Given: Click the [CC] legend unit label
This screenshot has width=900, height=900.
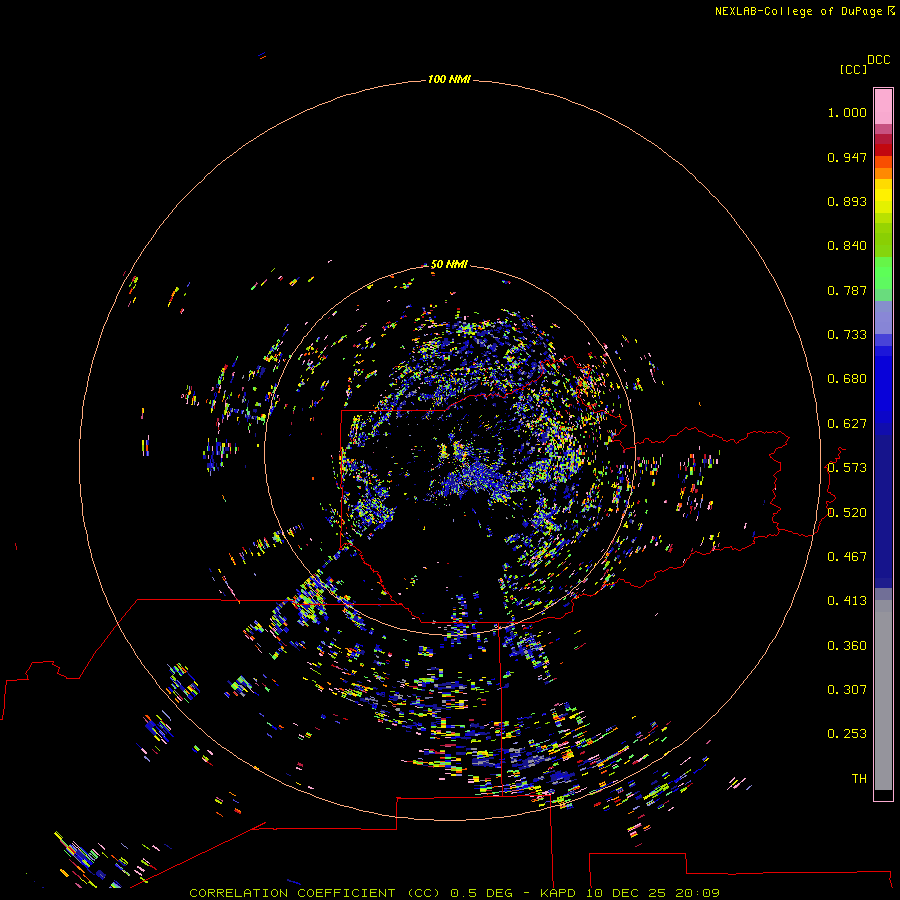Looking at the screenshot, I should point(853,69).
